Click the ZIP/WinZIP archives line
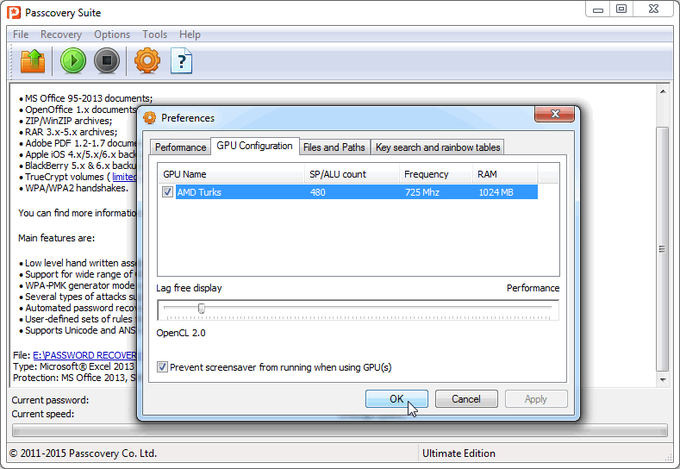The image size is (680, 469). pos(69,121)
